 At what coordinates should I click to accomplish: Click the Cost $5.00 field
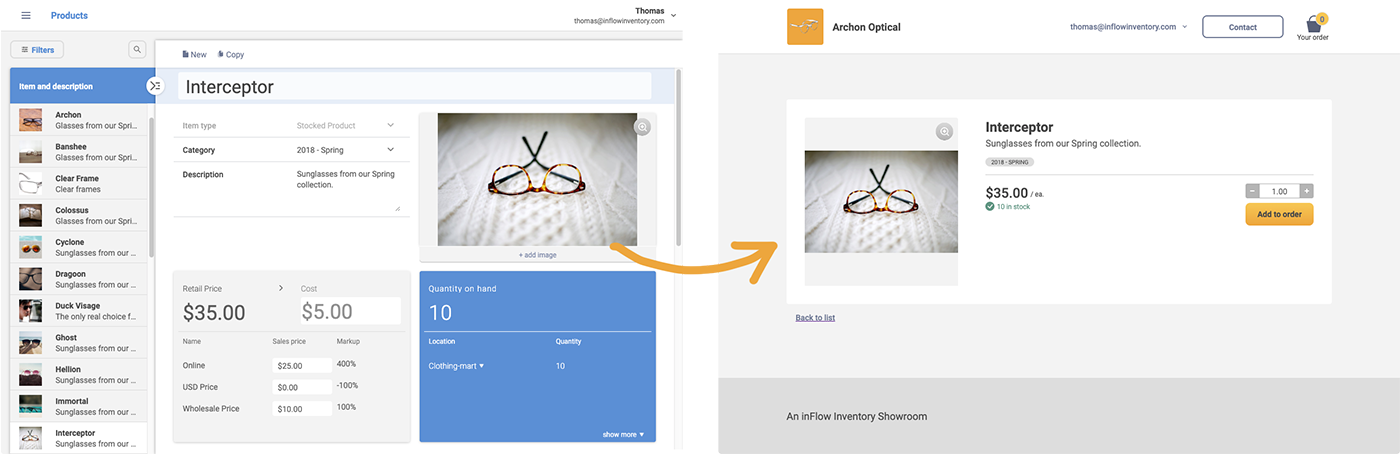(x=350, y=310)
